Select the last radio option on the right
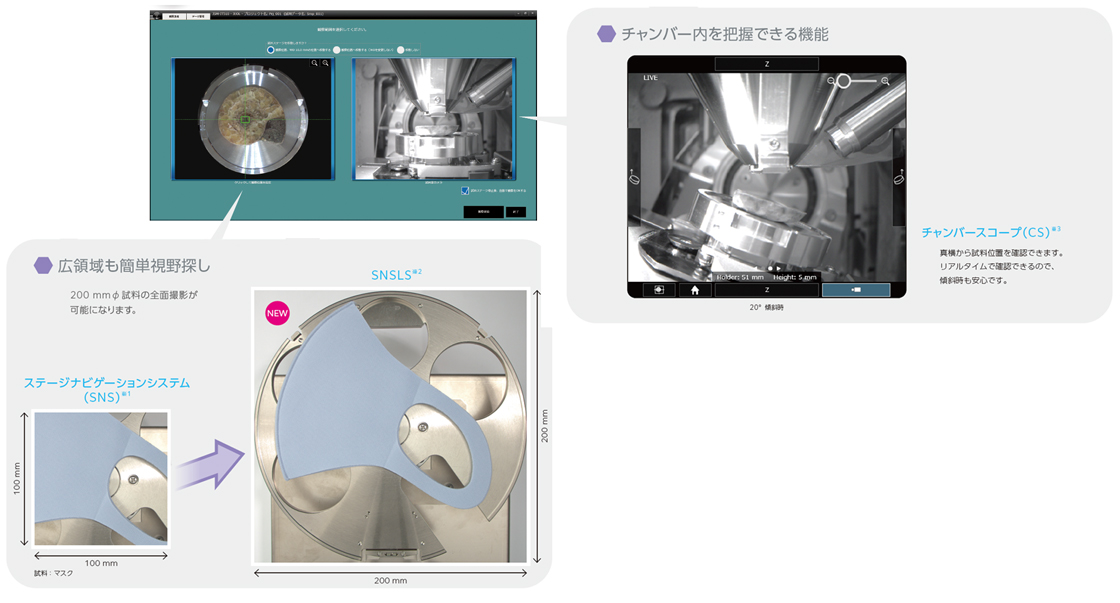The width and height of the screenshot is (1120, 603). coord(400,49)
